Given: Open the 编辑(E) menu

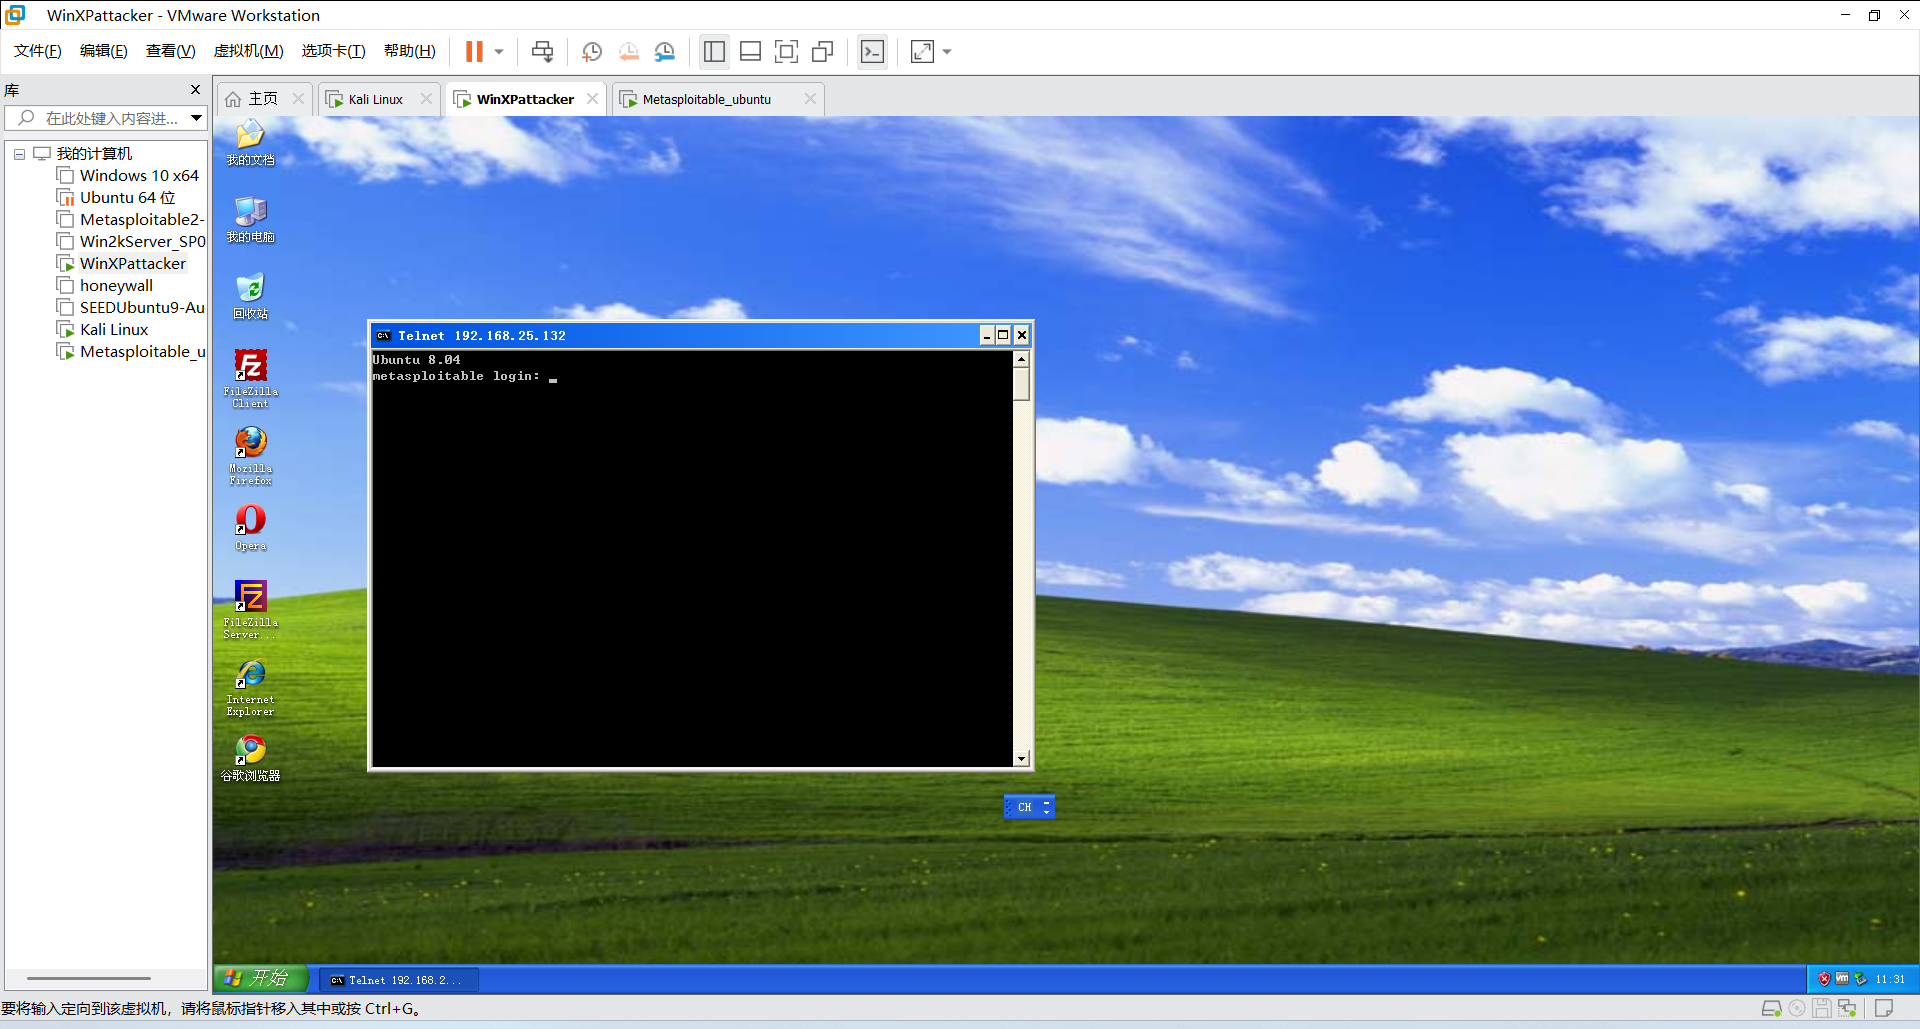Looking at the screenshot, I should [104, 51].
